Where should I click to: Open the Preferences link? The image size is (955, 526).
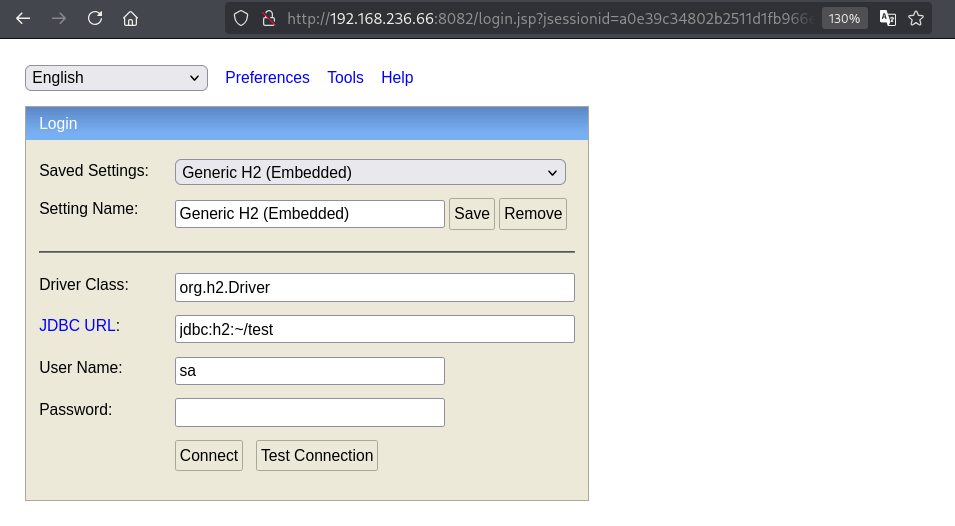click(x=267, y=77)
